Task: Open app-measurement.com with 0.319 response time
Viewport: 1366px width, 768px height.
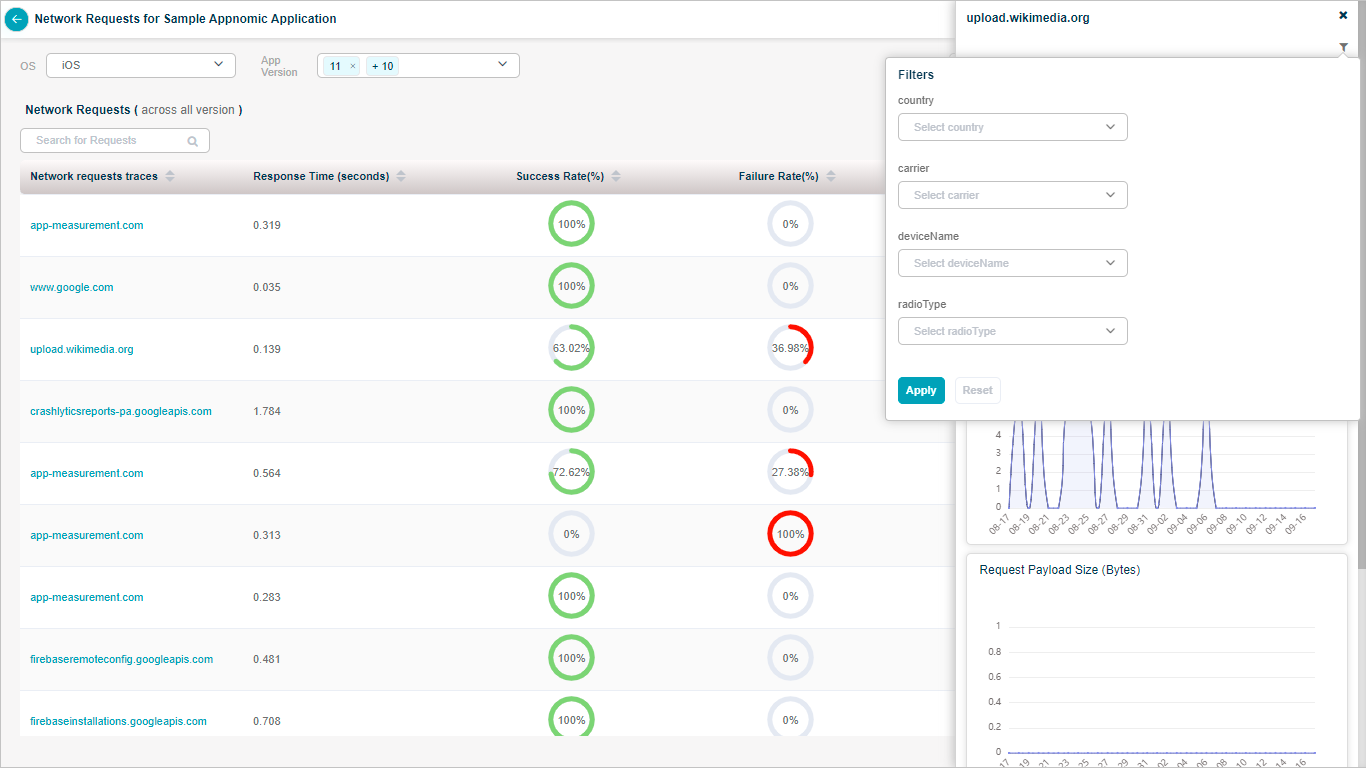Action: tap(87, 225)
